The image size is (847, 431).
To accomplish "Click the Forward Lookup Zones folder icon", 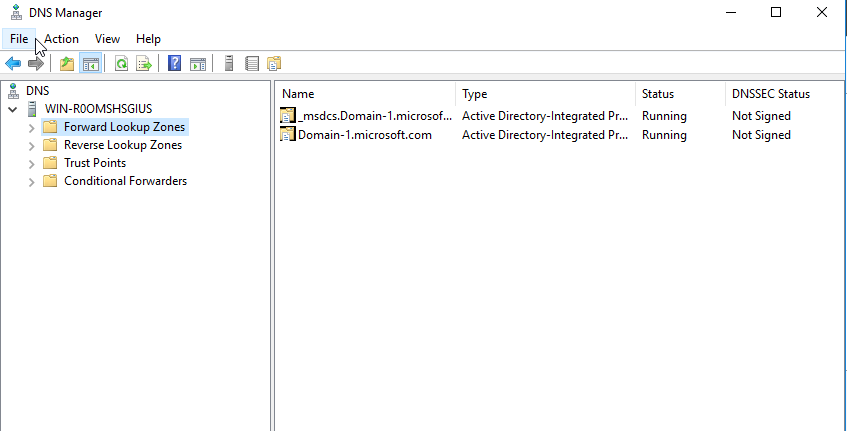I will (50, 127).
